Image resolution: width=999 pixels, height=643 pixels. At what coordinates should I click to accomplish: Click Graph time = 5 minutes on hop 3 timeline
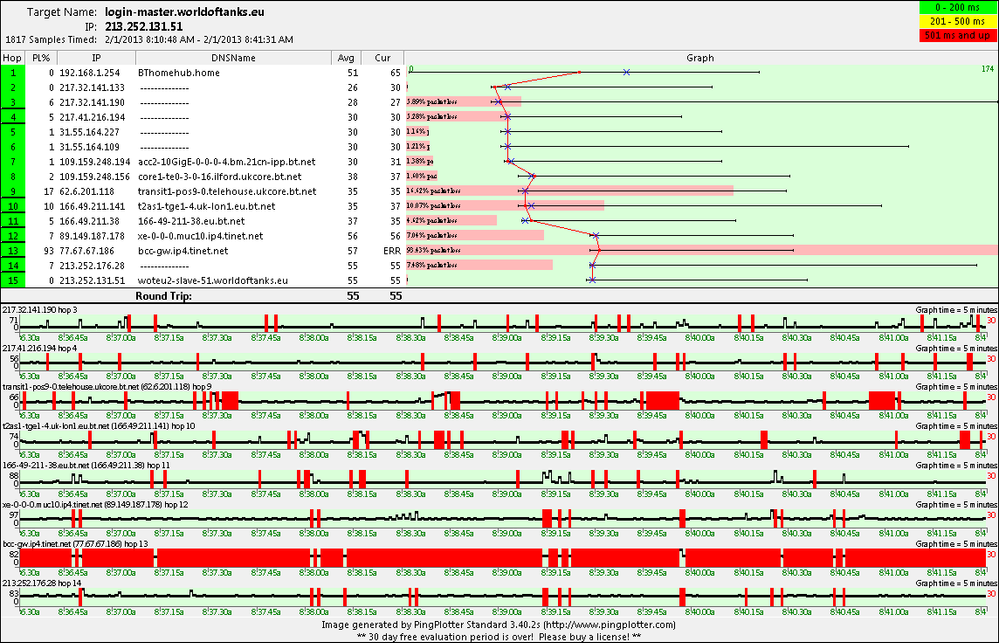coord(956,310)
